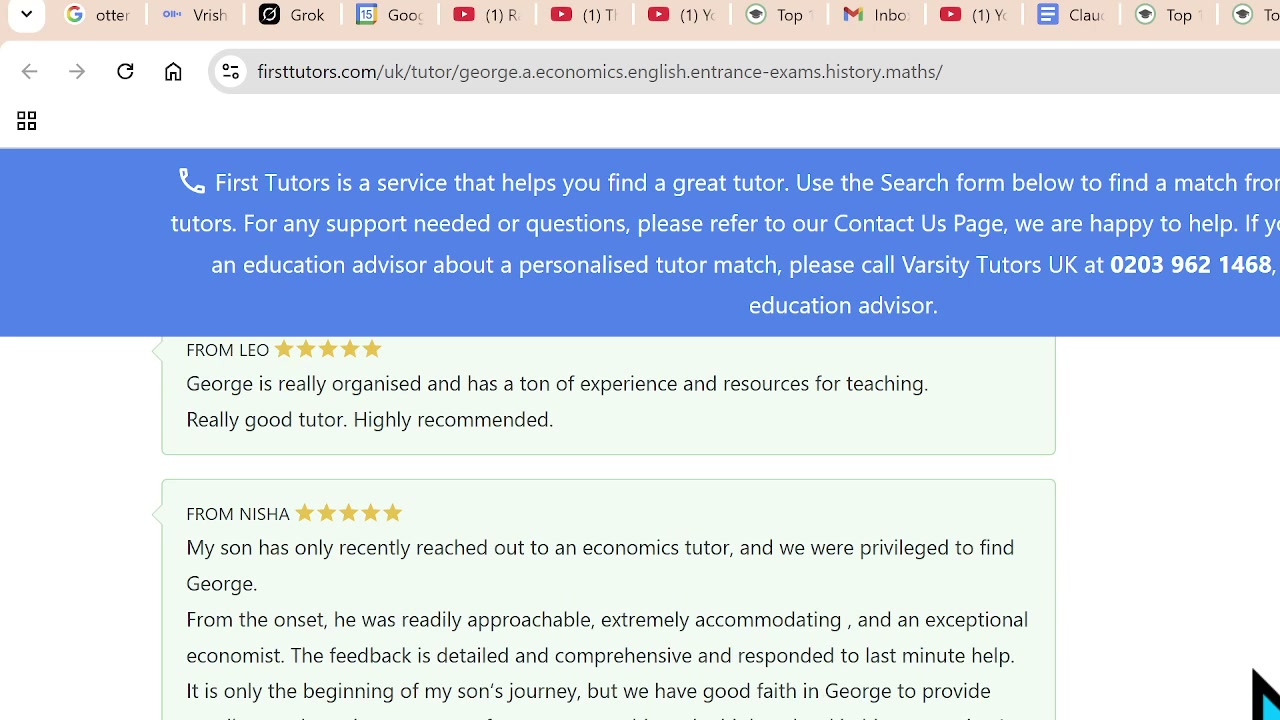Open the tab groups grid icon
This screenshot has width=1280, height=720.
(x=26, y=121)
